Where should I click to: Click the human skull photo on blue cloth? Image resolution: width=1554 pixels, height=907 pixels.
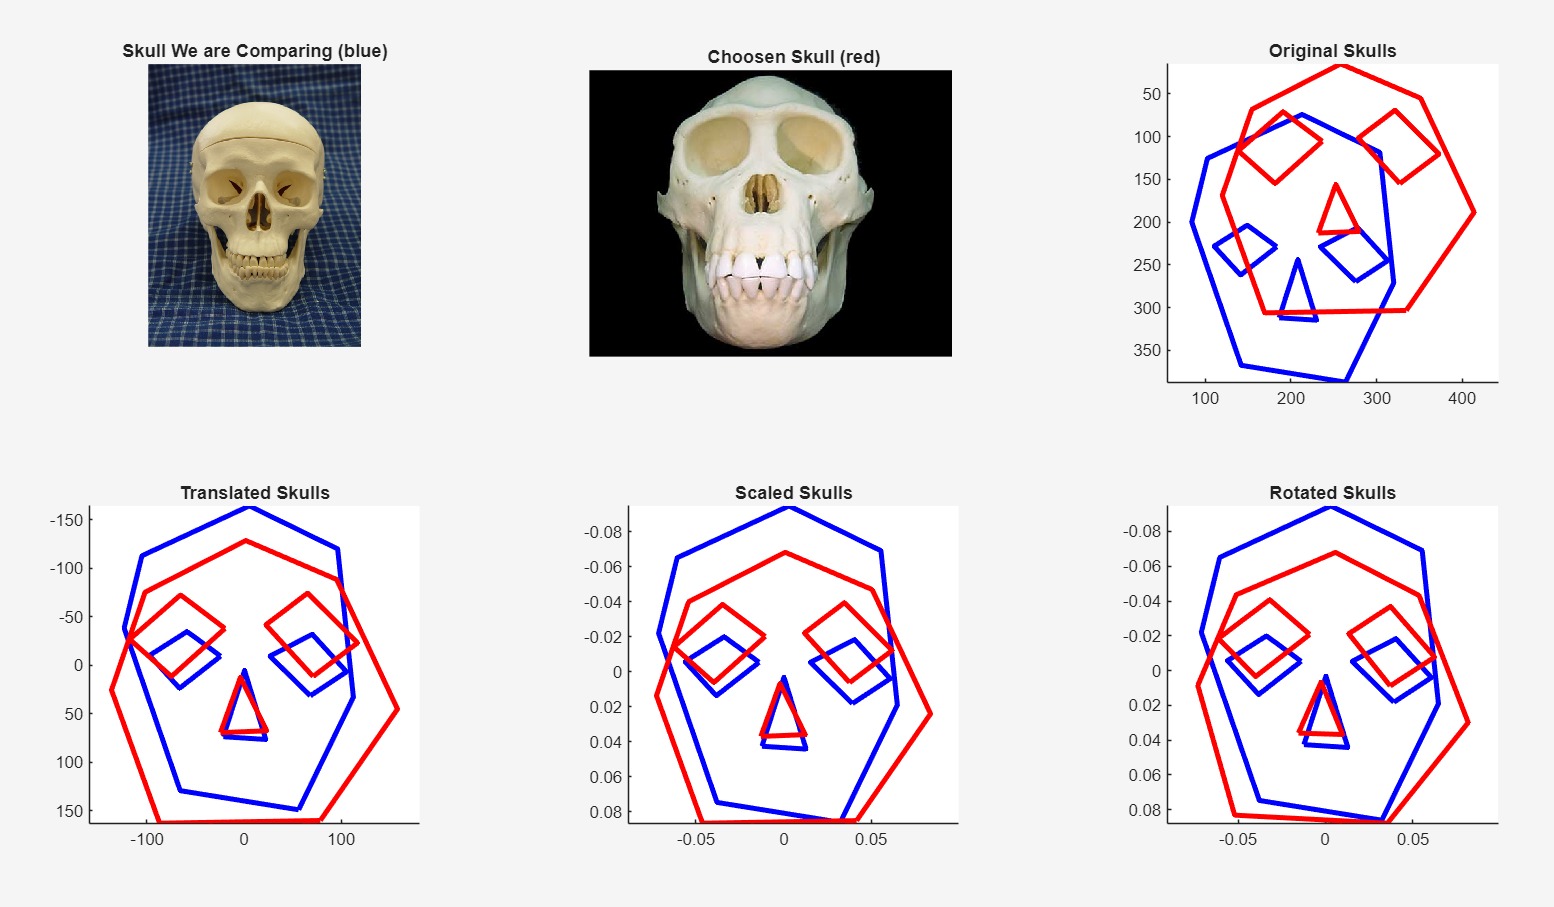254,206
